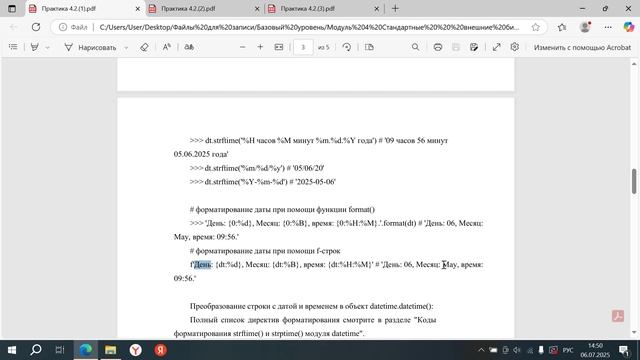
Task: Zoom in with the plus button
Action: pos(260,47)
